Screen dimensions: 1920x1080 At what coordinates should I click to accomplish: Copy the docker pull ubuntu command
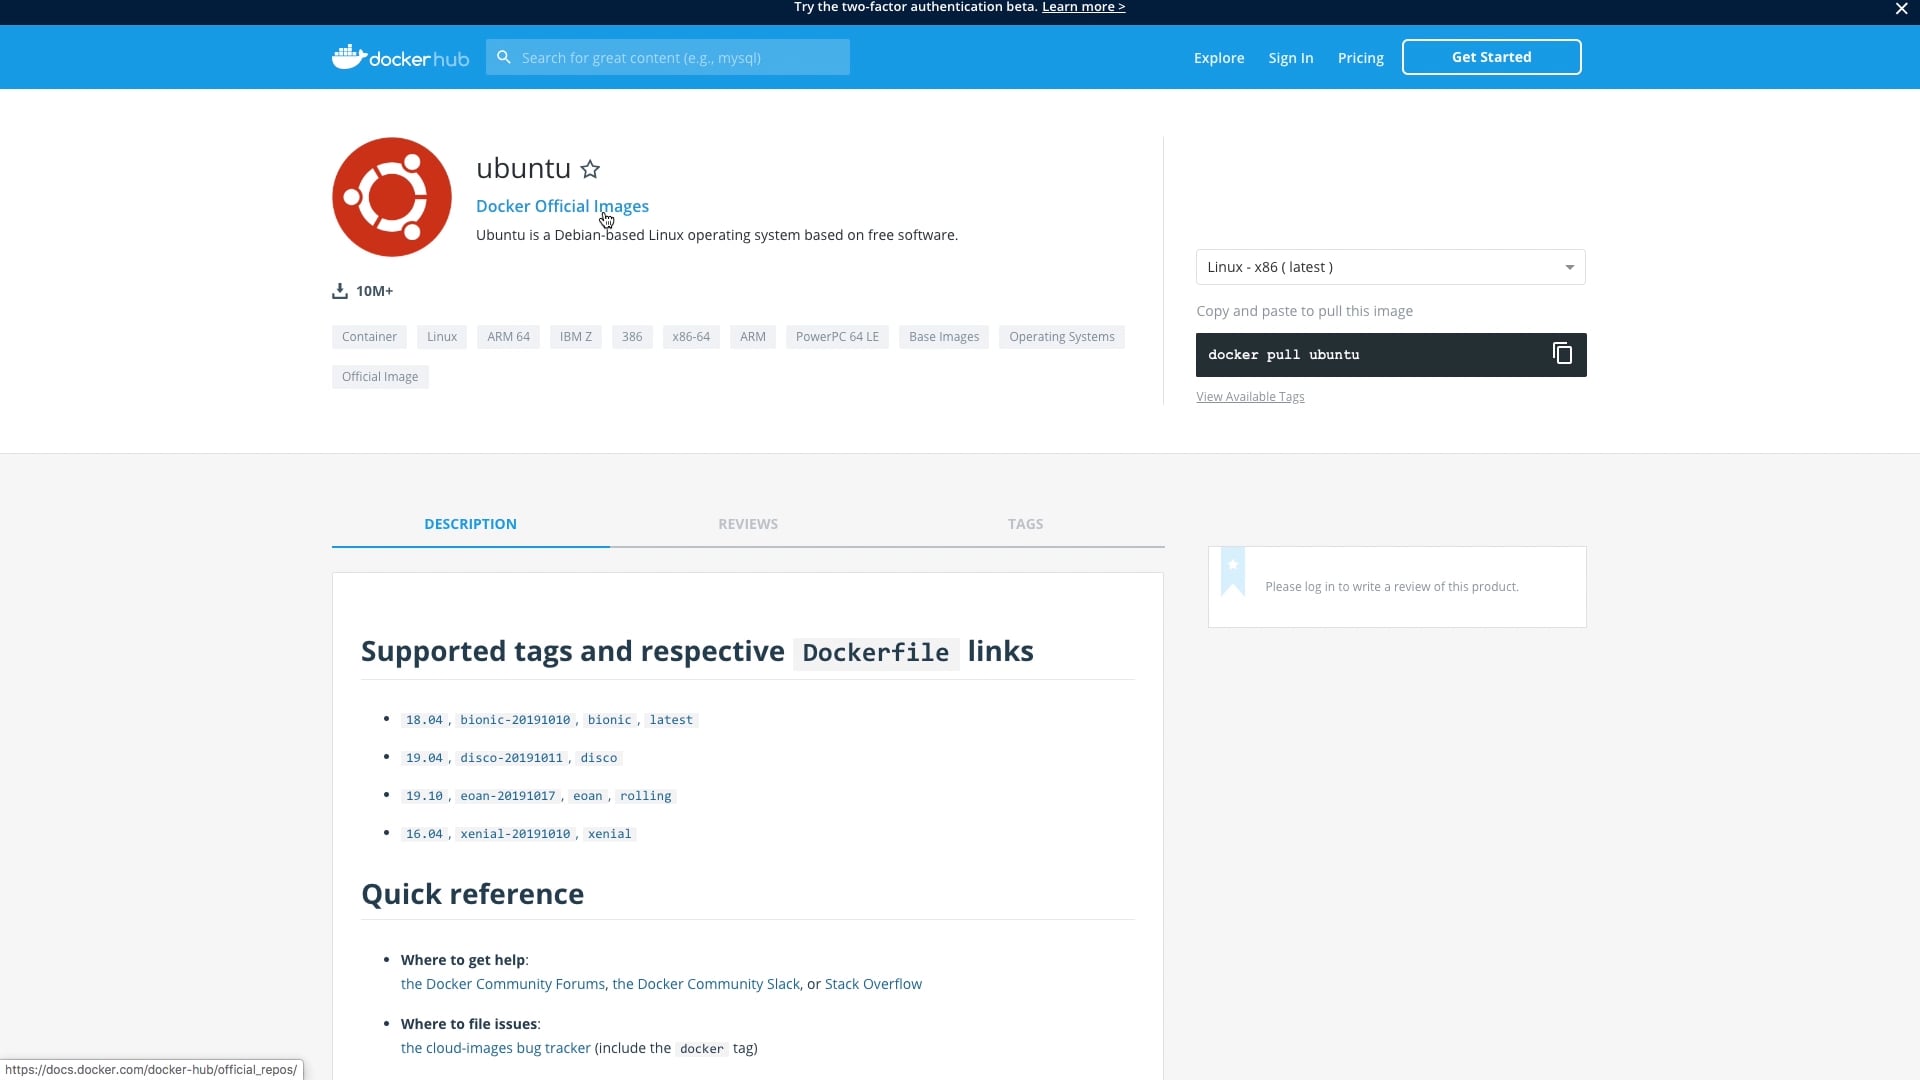[x=1562, y=354]
